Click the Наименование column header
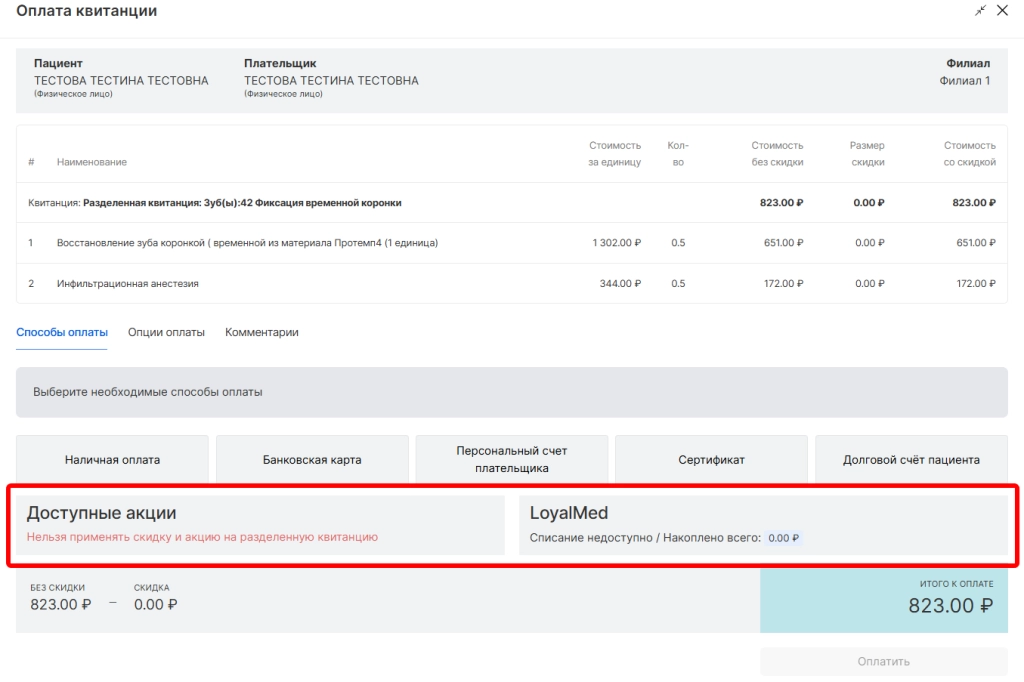The width and height of the screenshot is (1024, 682). pyautogui.click(x=92, y=162)
